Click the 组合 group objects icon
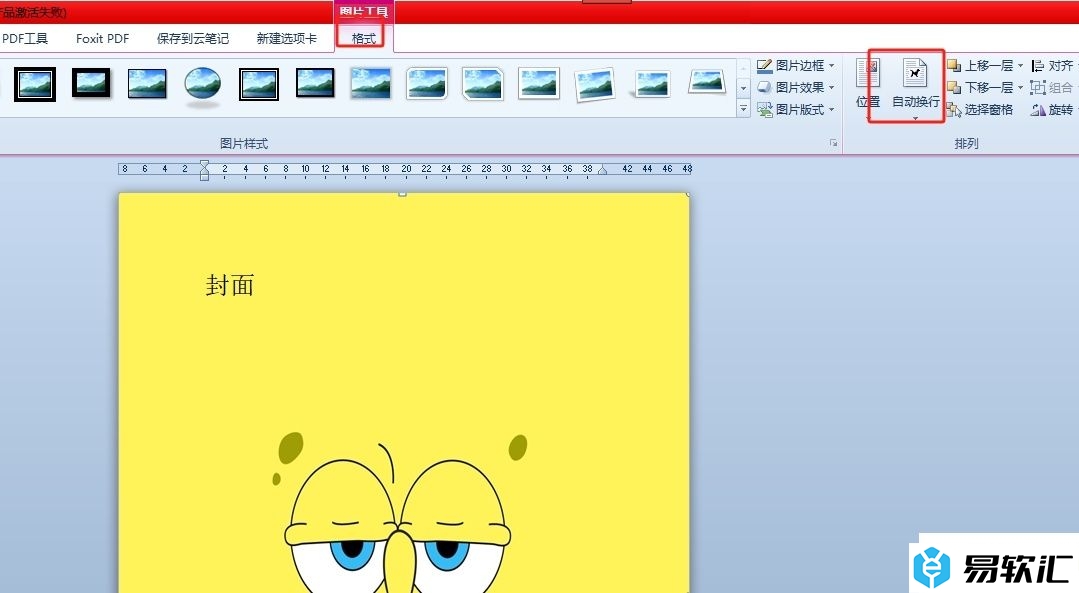1079x593 pixels. [x=1038, y=87]
